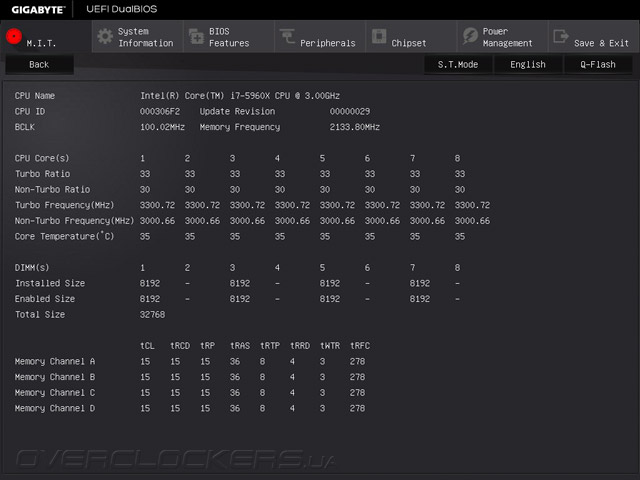The image size is (640, 480).
Task: Go to the Peripherals tab
Action: pos(320,37)
